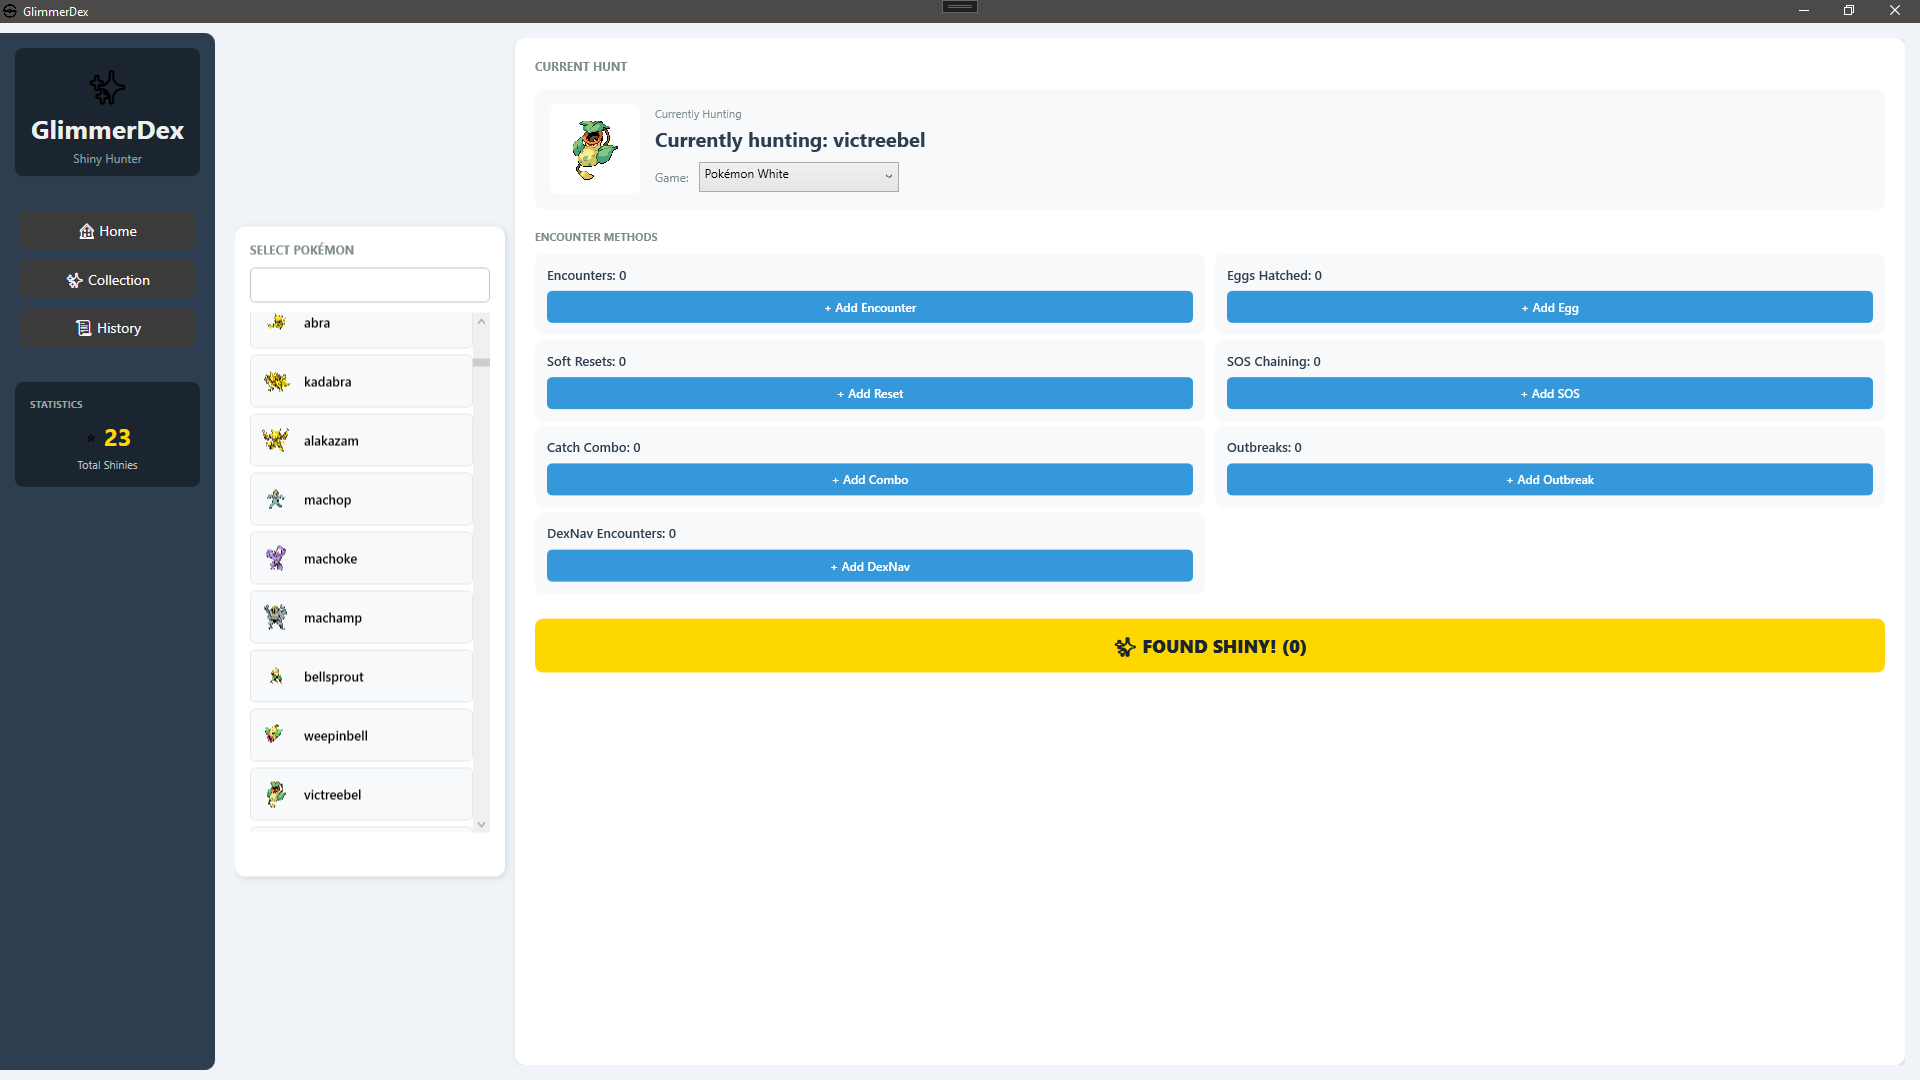Click the machamp sprite icon
1920x1080 pixels.
(x=276, y=617)
